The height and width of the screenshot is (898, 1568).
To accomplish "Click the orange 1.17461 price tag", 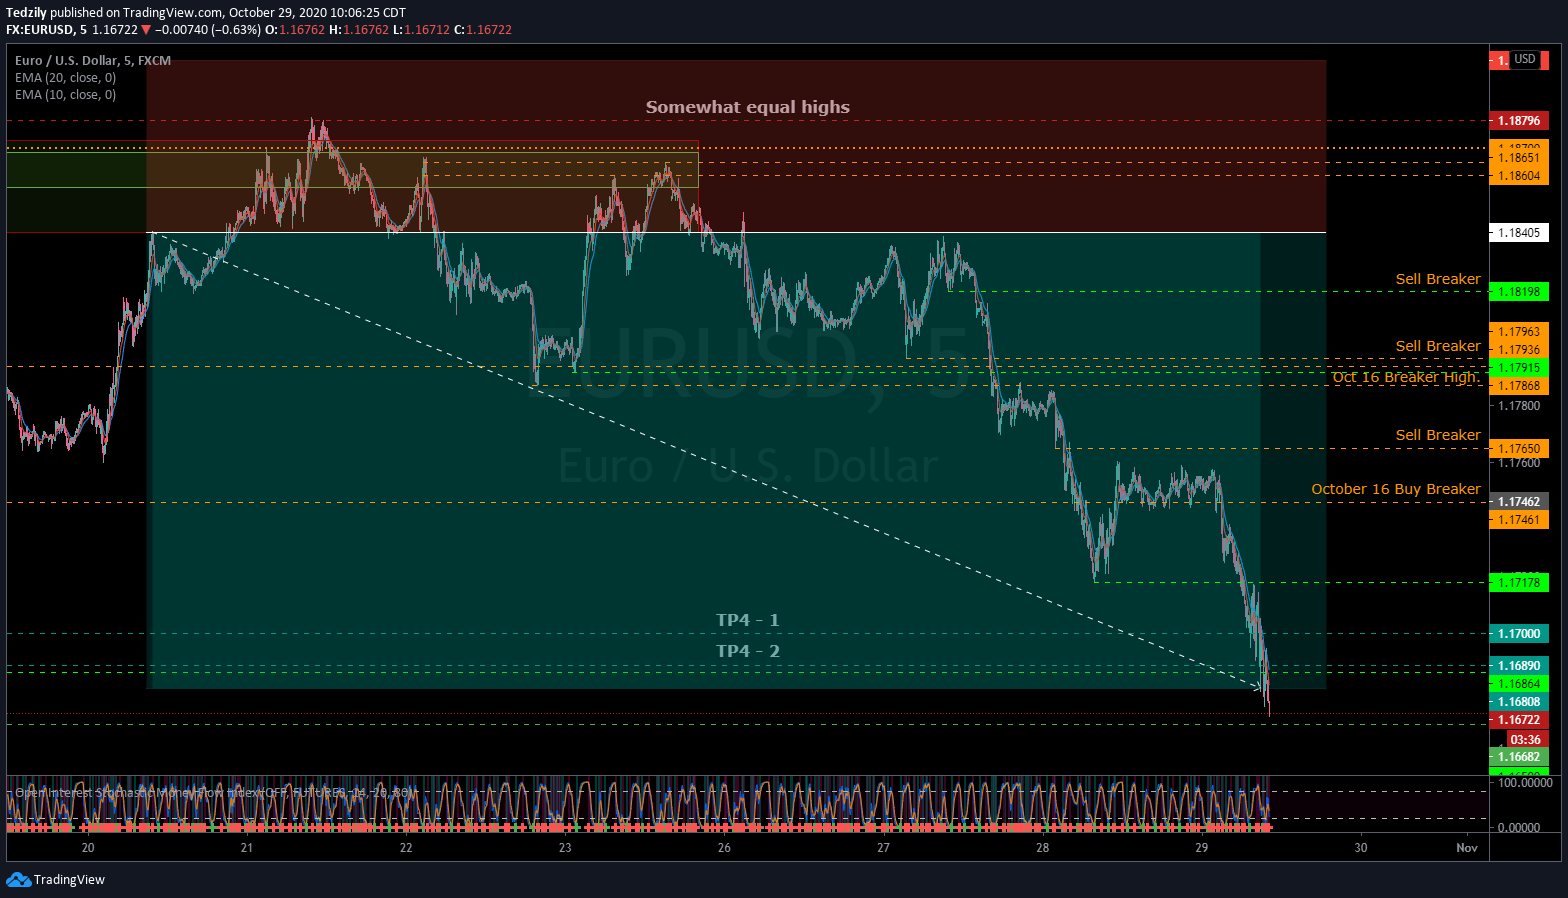I will [x=1518, y=520].
